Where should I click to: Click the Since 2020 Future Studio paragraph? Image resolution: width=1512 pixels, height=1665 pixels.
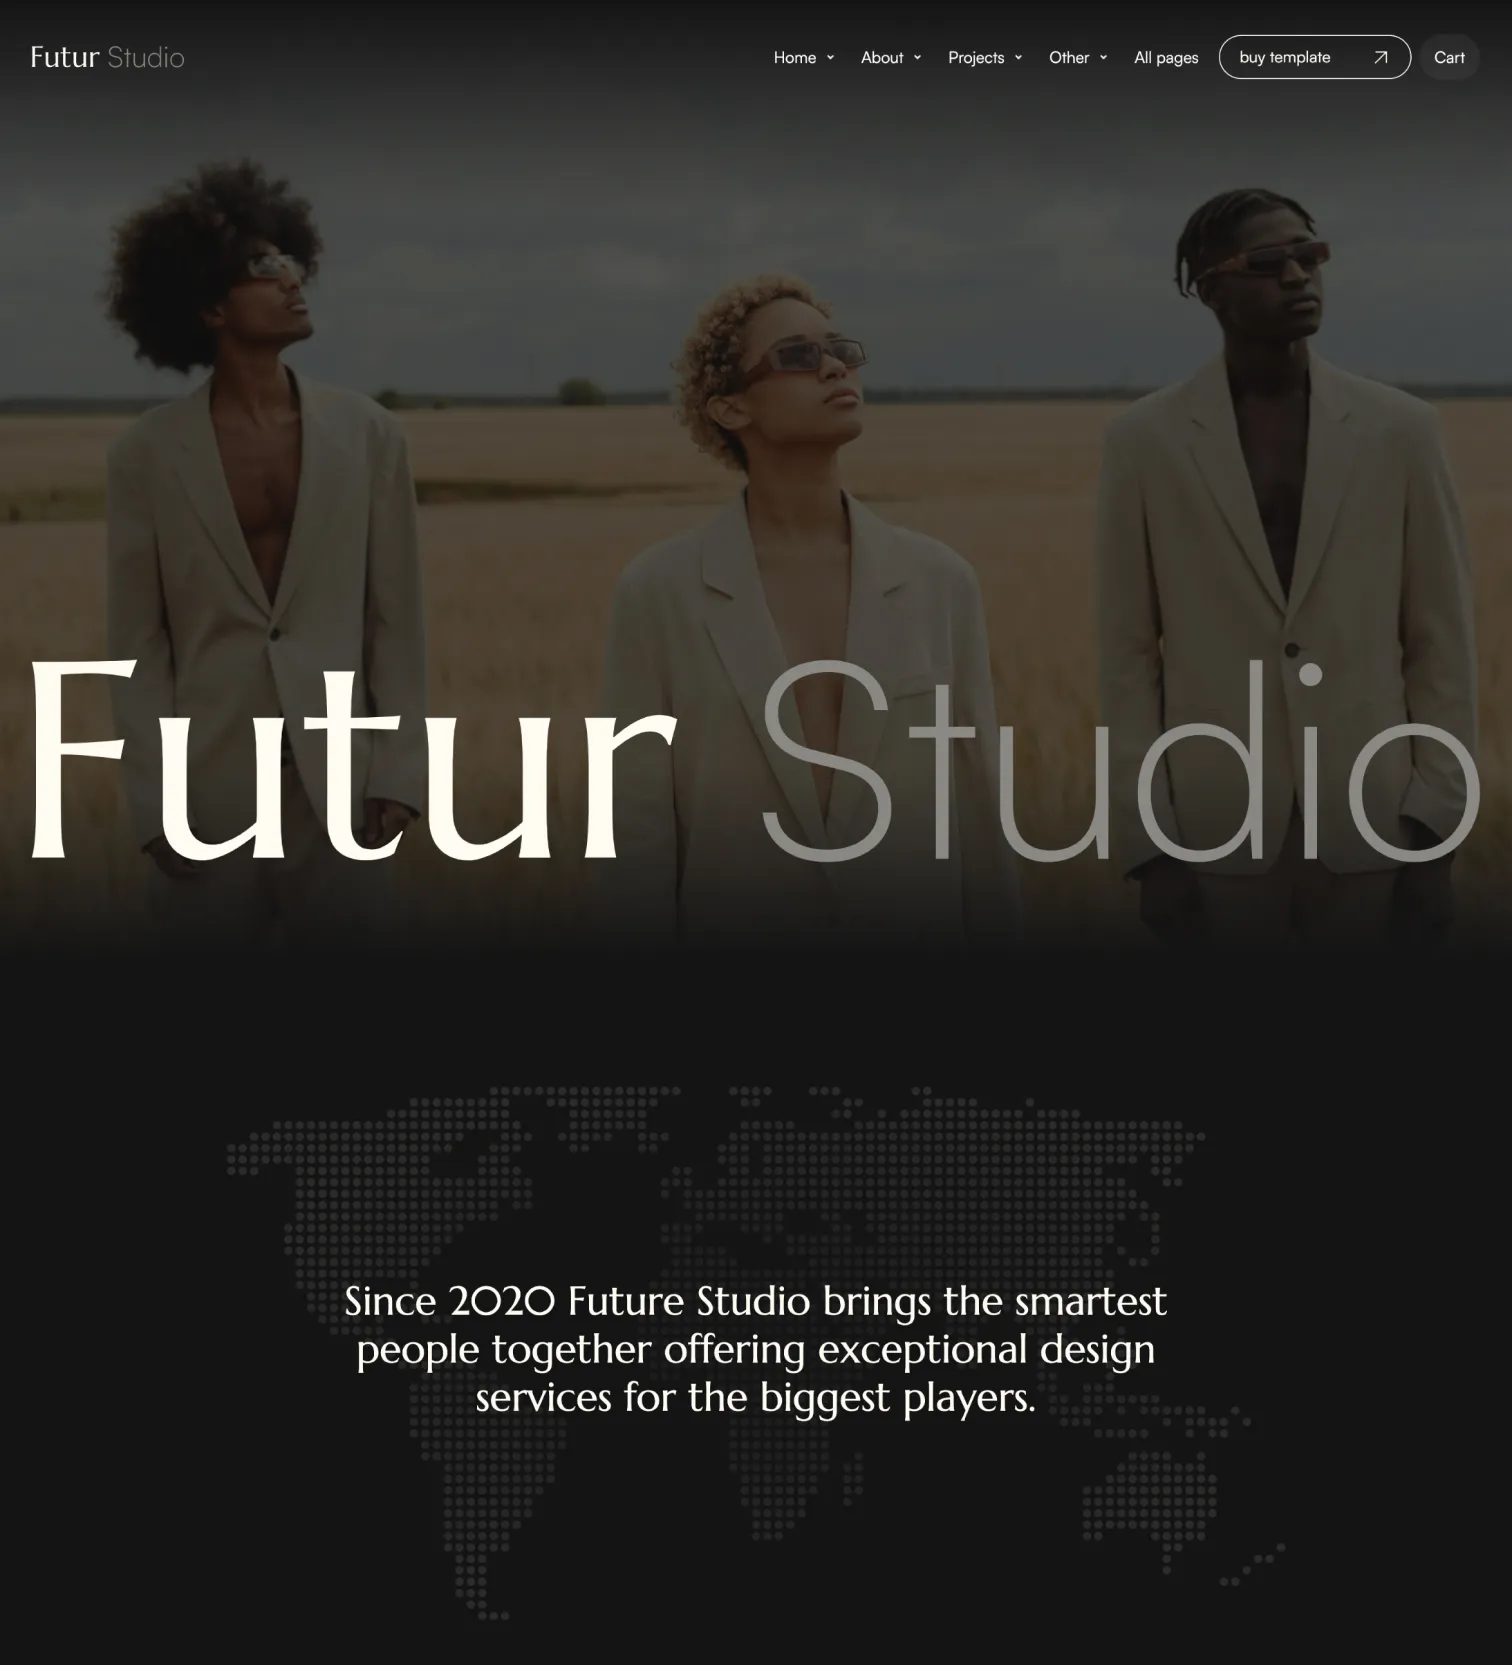coord(756,1349)
